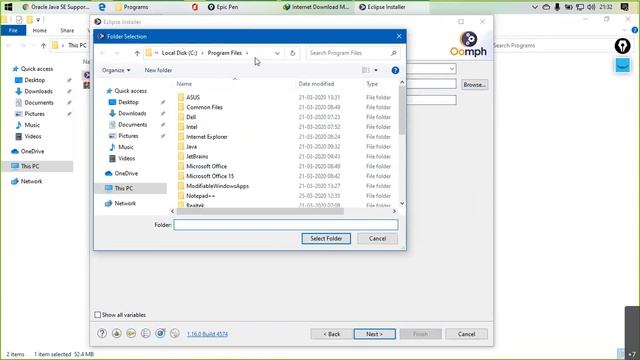Switch to Epic Pen taskbar item

coord(223,7)
